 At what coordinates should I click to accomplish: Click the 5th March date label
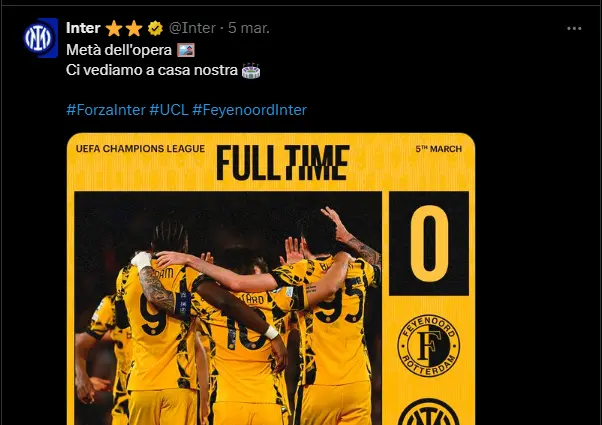point(438,149)
